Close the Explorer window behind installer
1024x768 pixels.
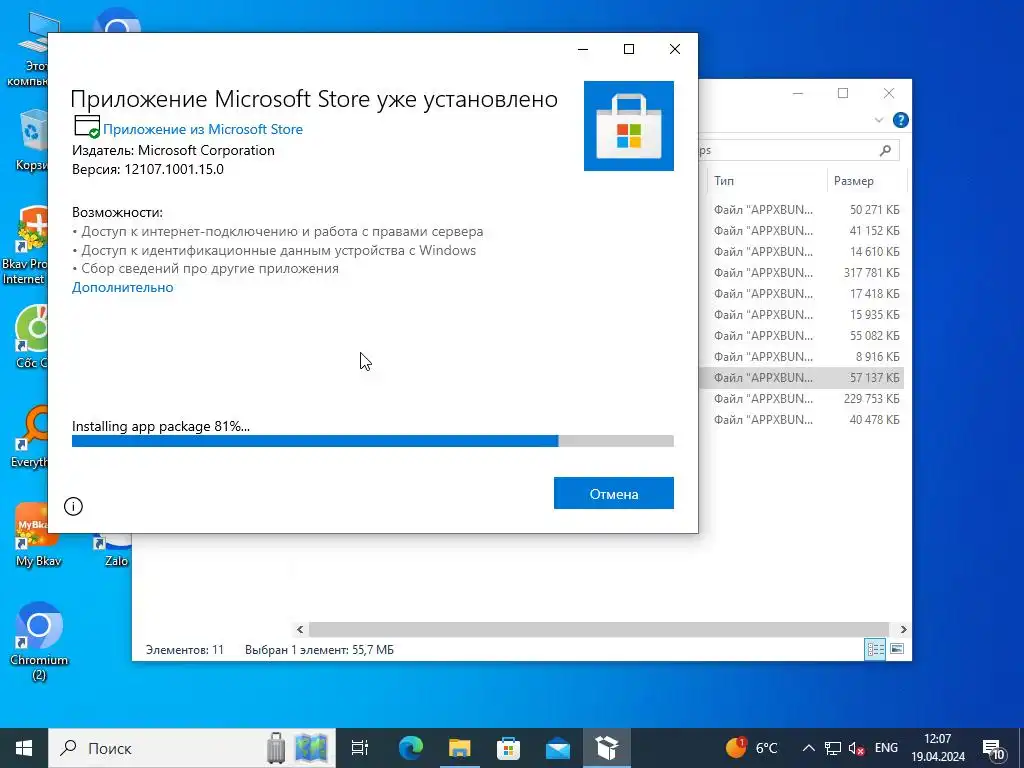click(x=889, y=93)
